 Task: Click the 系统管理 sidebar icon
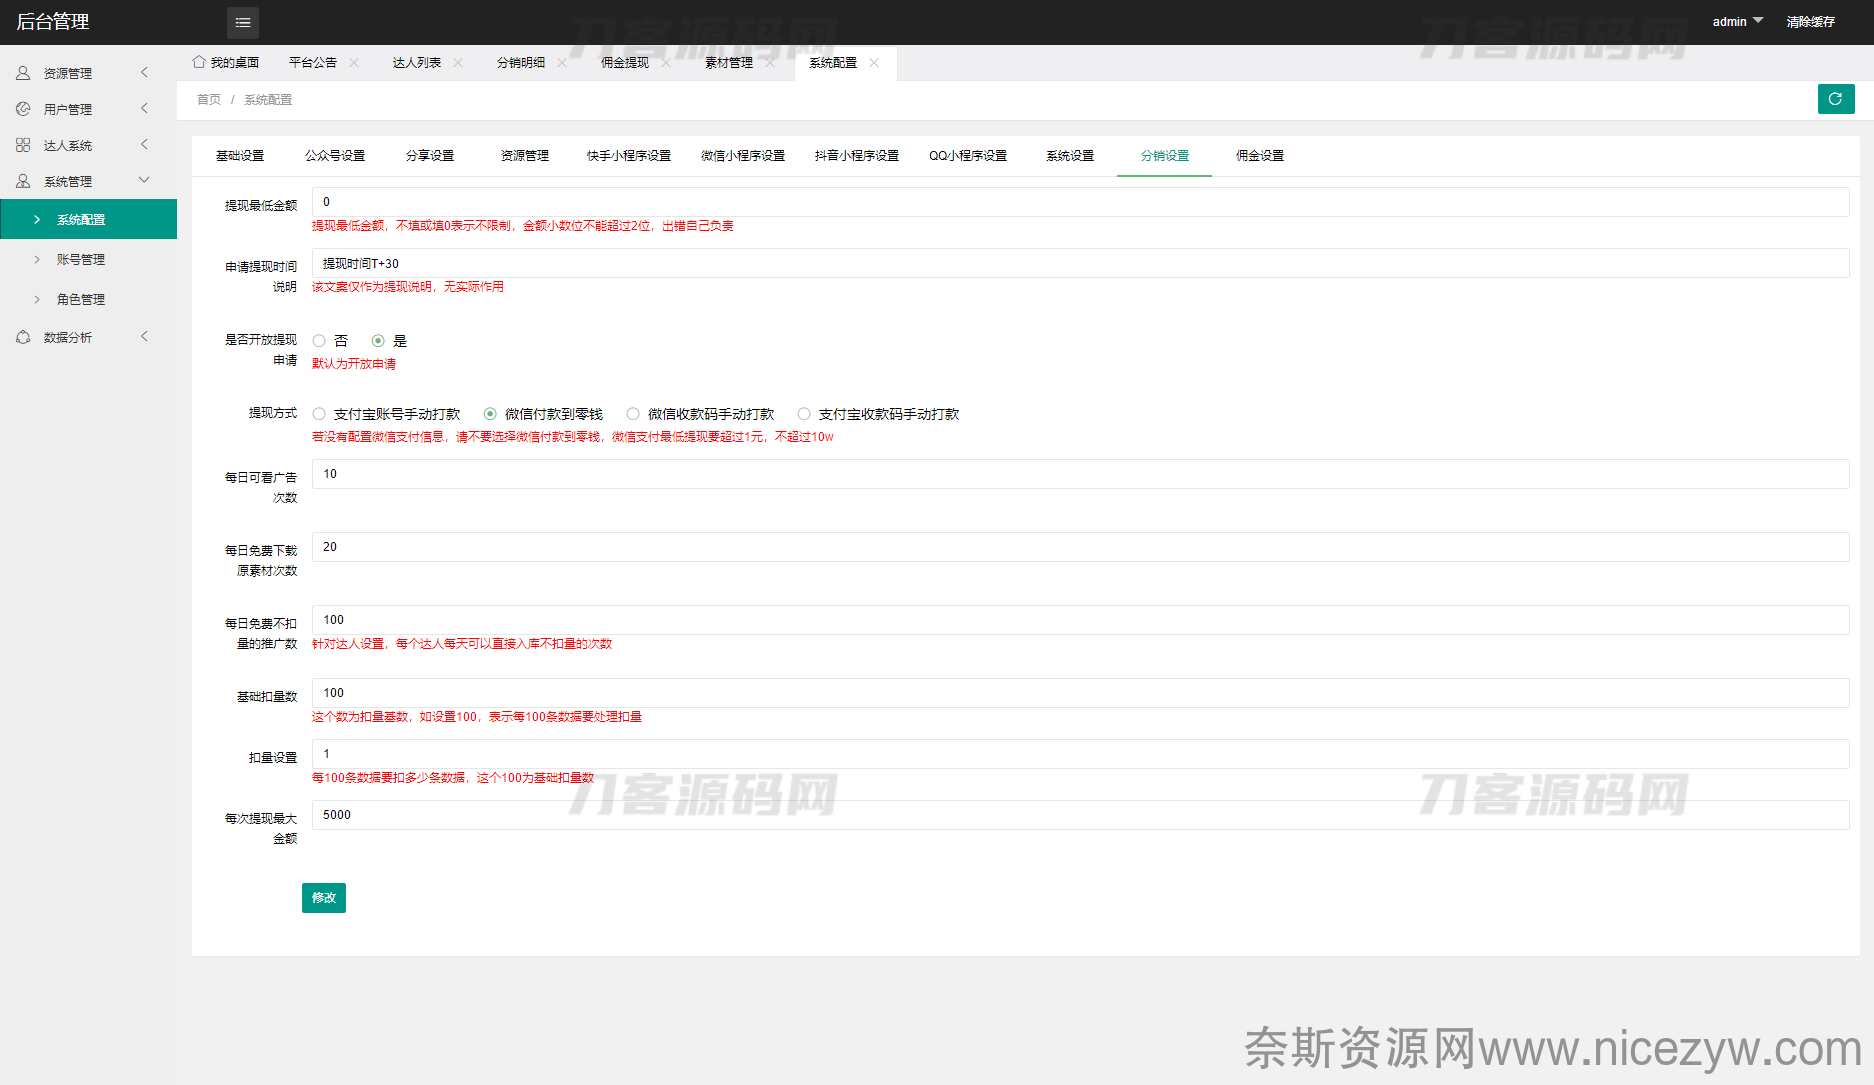(23, 181)
